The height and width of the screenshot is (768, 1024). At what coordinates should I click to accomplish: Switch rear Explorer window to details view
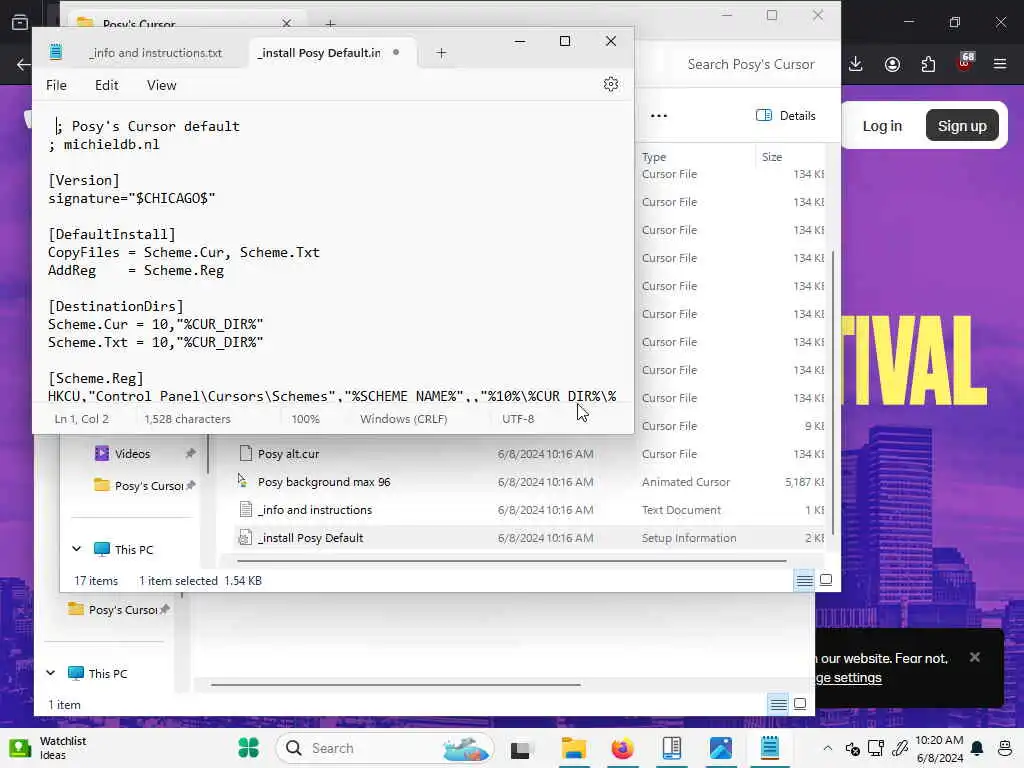(x=778, y=704)
